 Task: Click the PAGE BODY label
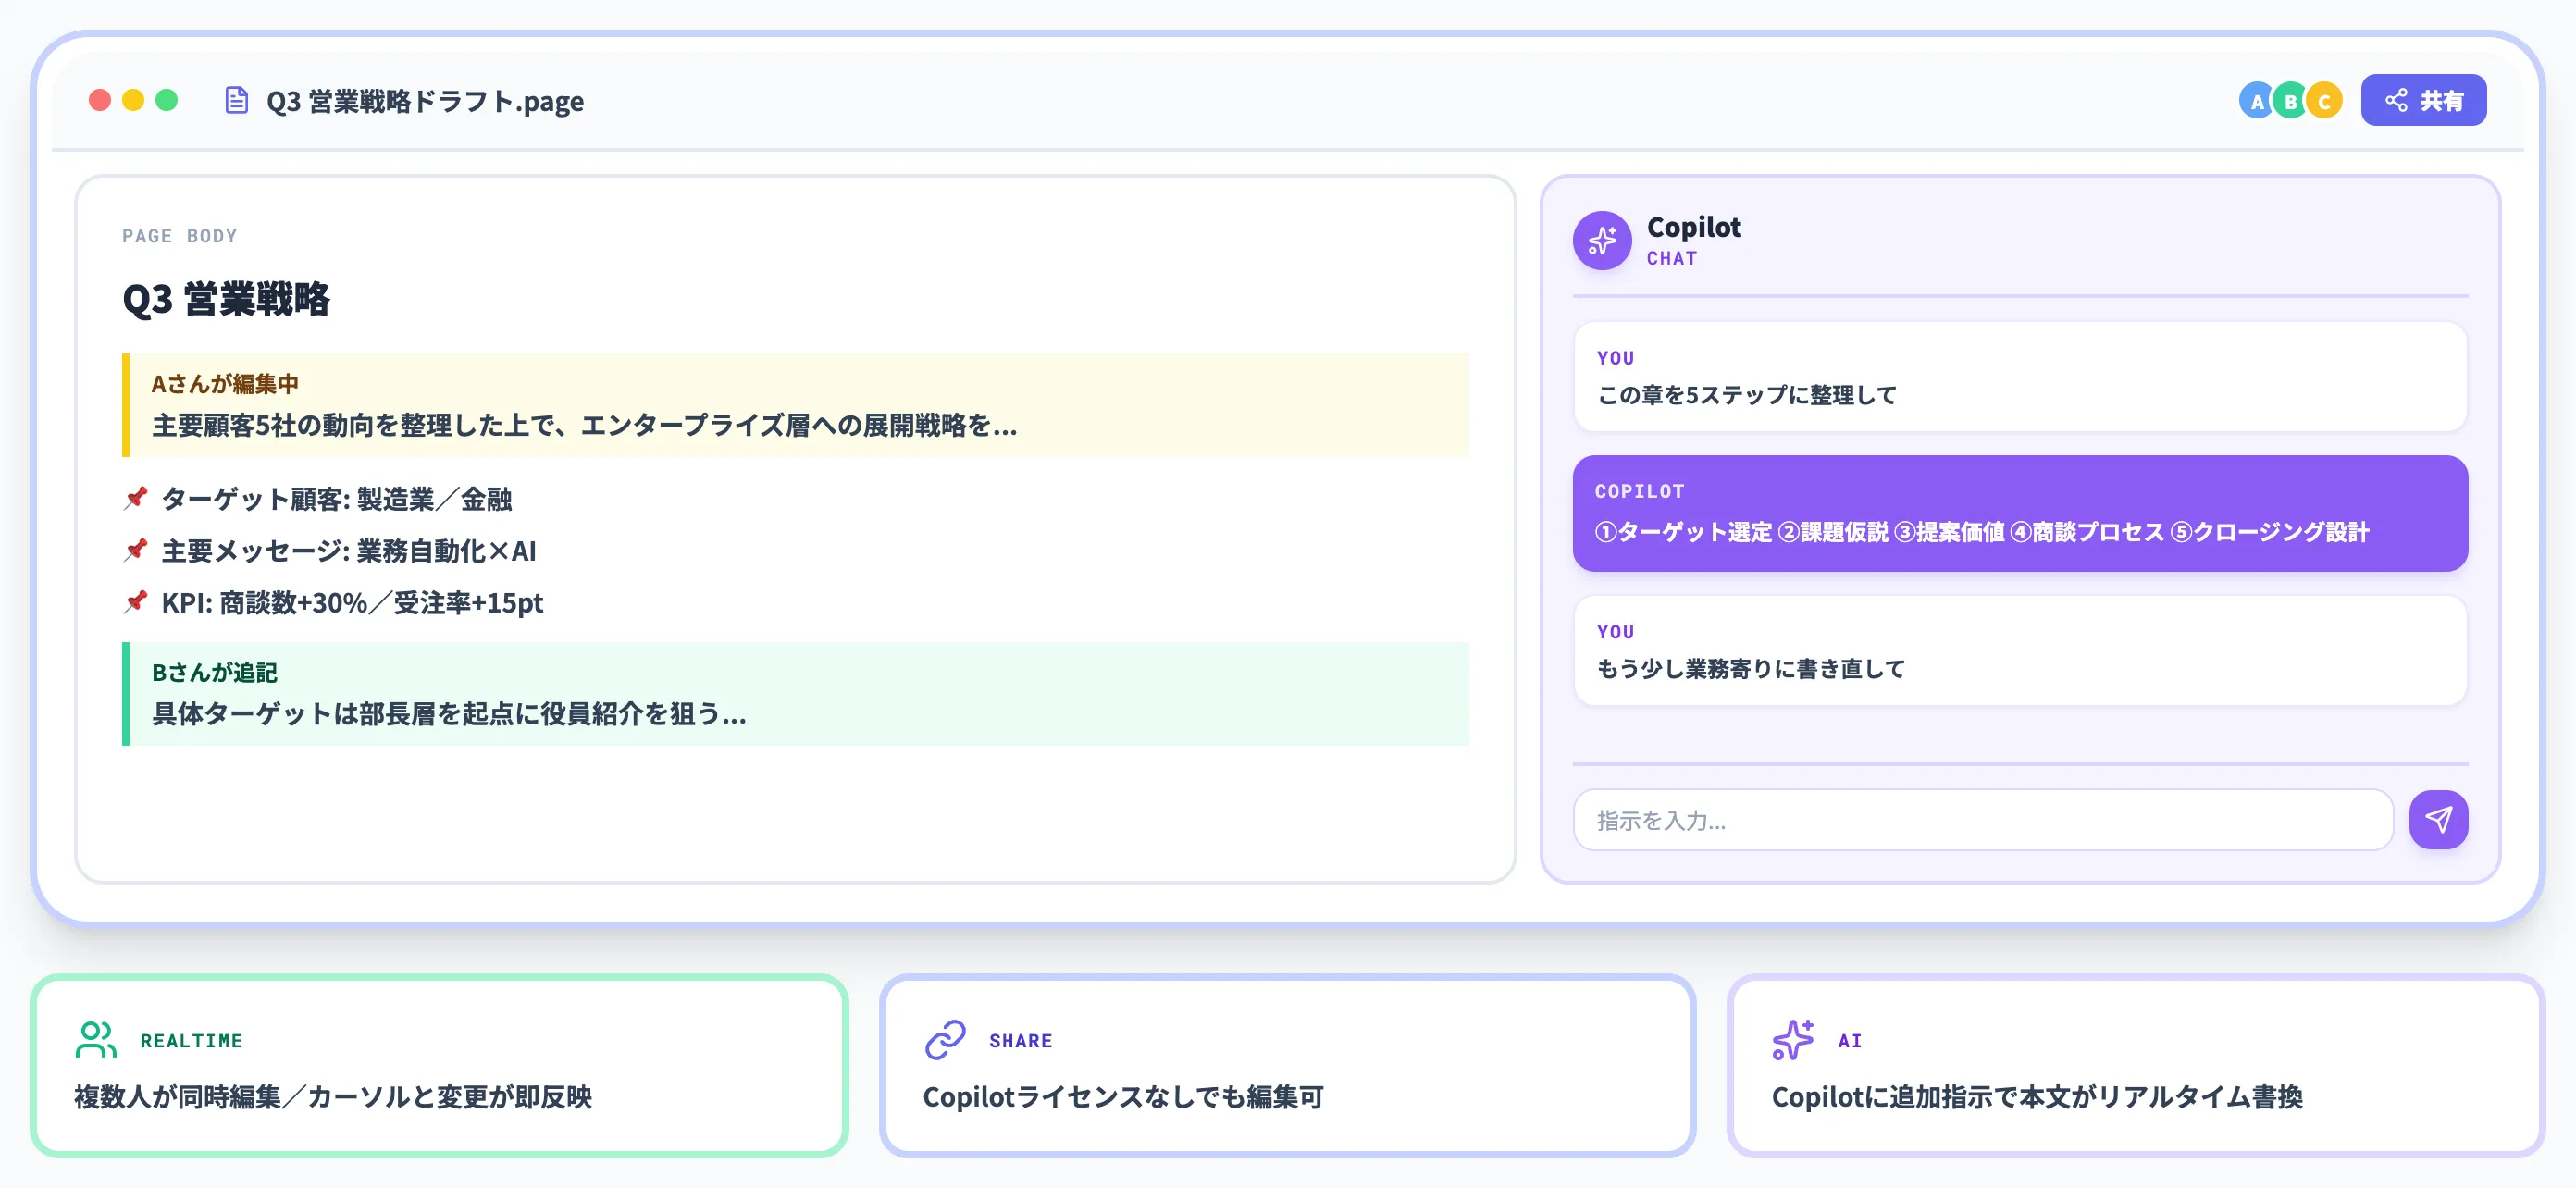[x=180, y=236]
